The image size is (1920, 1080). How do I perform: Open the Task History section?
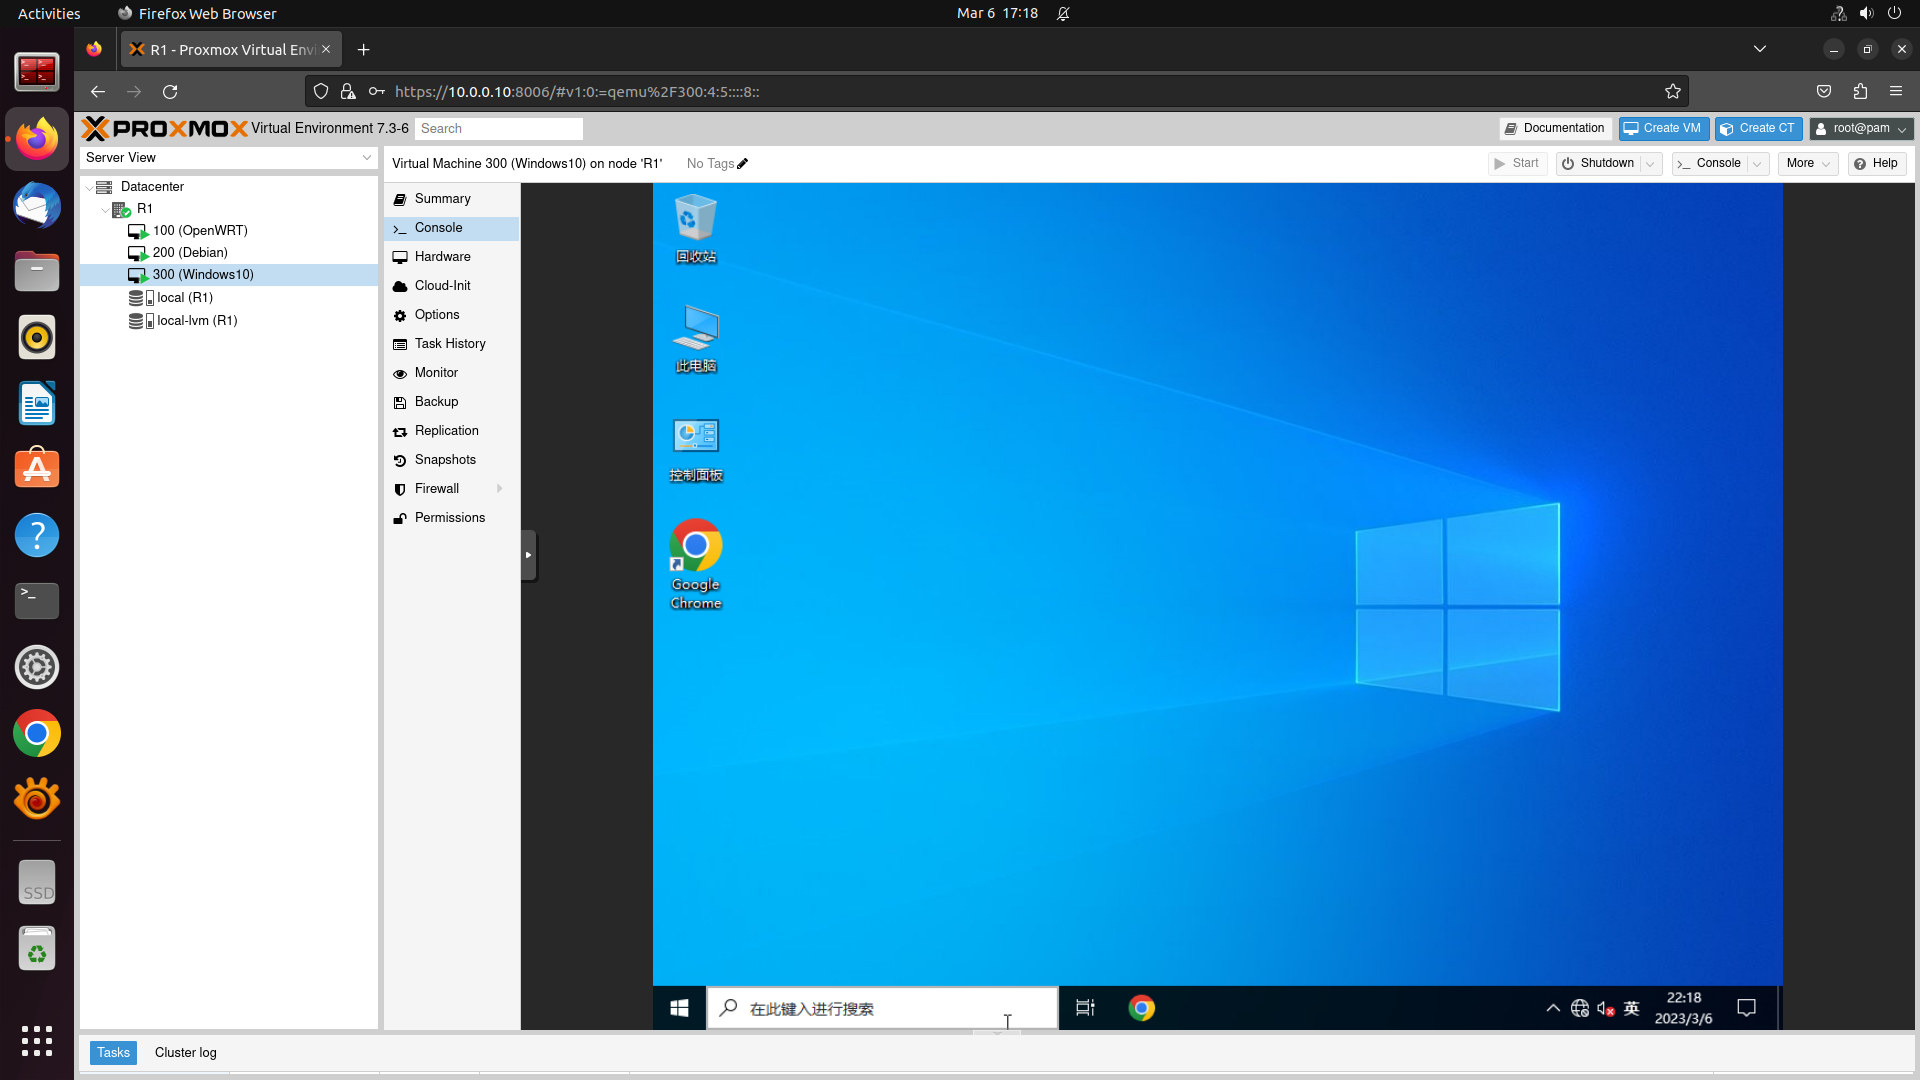click(451, 344)
